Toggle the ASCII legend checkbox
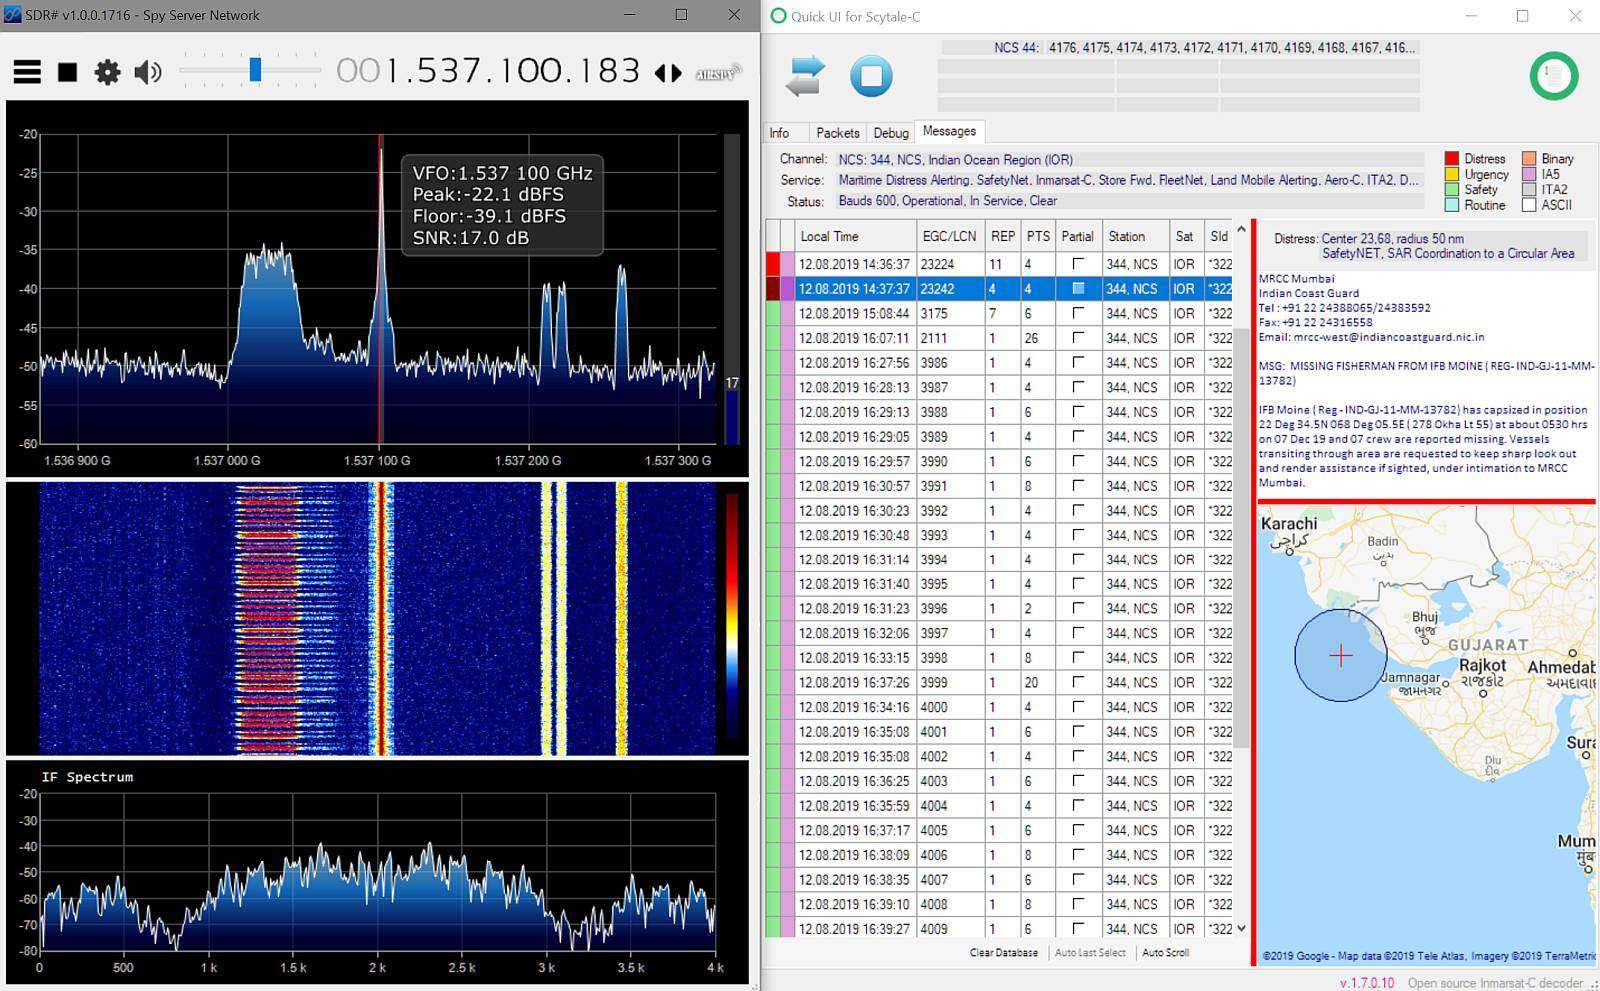Viewport: 1600px width, 991px height. pos(1529,205)
